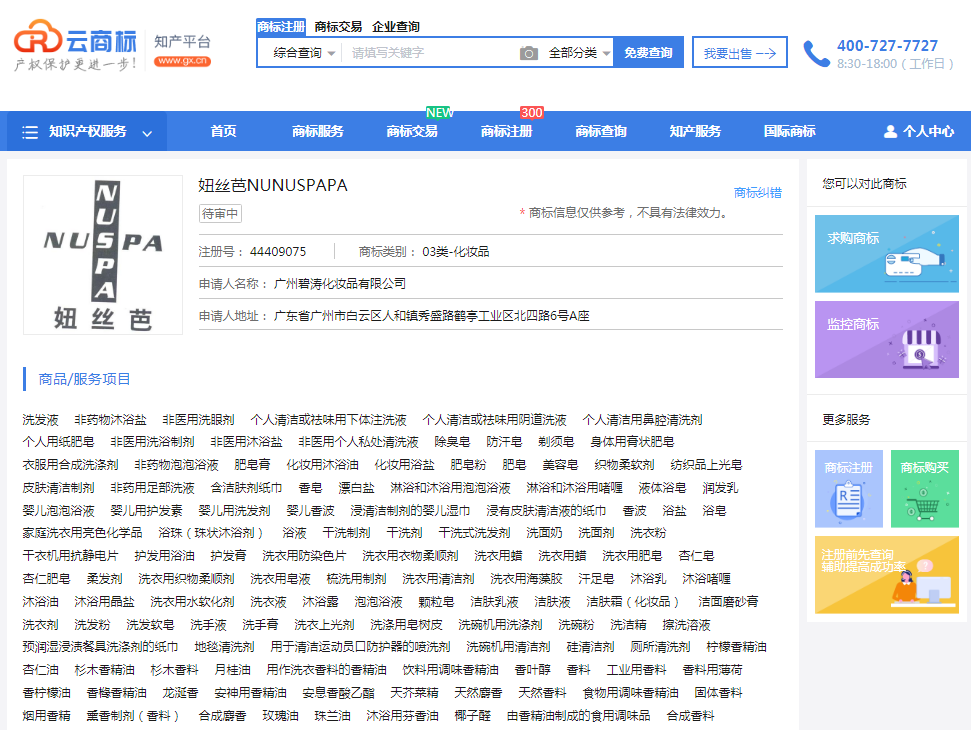Open the 商标购买 service card
Viewport: 971px width, 730px height.
click(x=925, y=489)
